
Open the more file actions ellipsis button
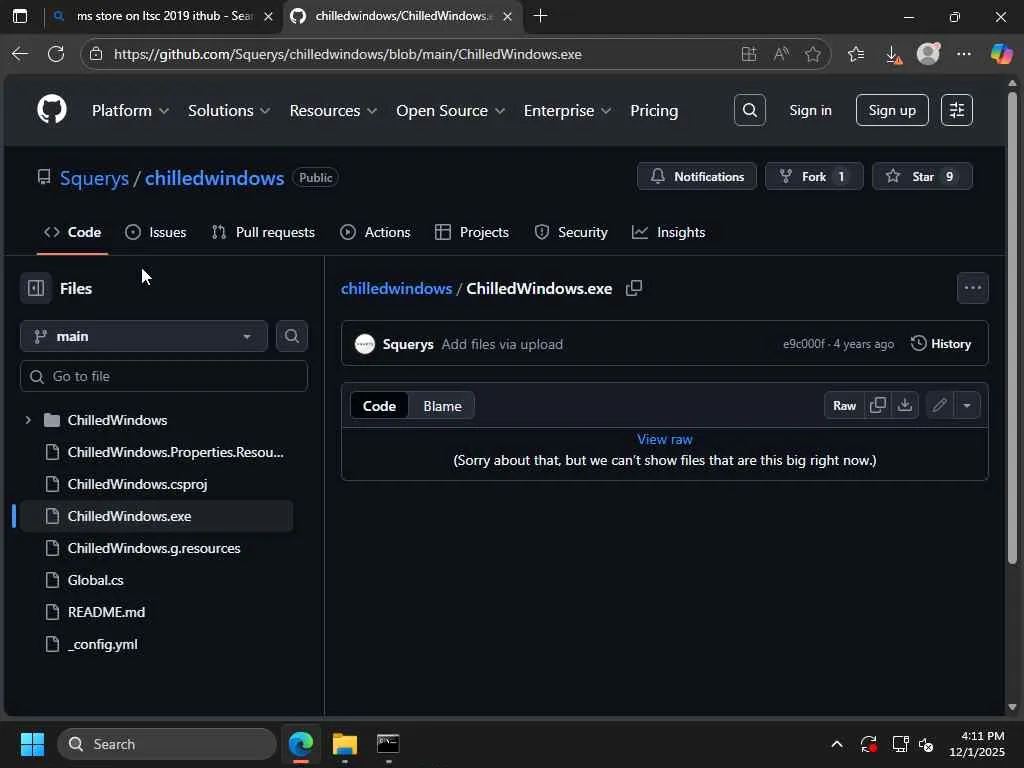coord(972,288)
